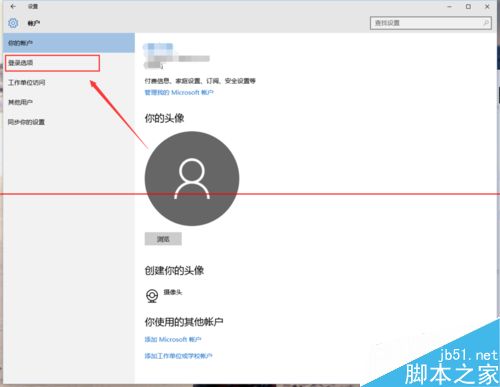Click the round profile avatar picture
This screenshot has height=387, width=500.
point(192,178)
